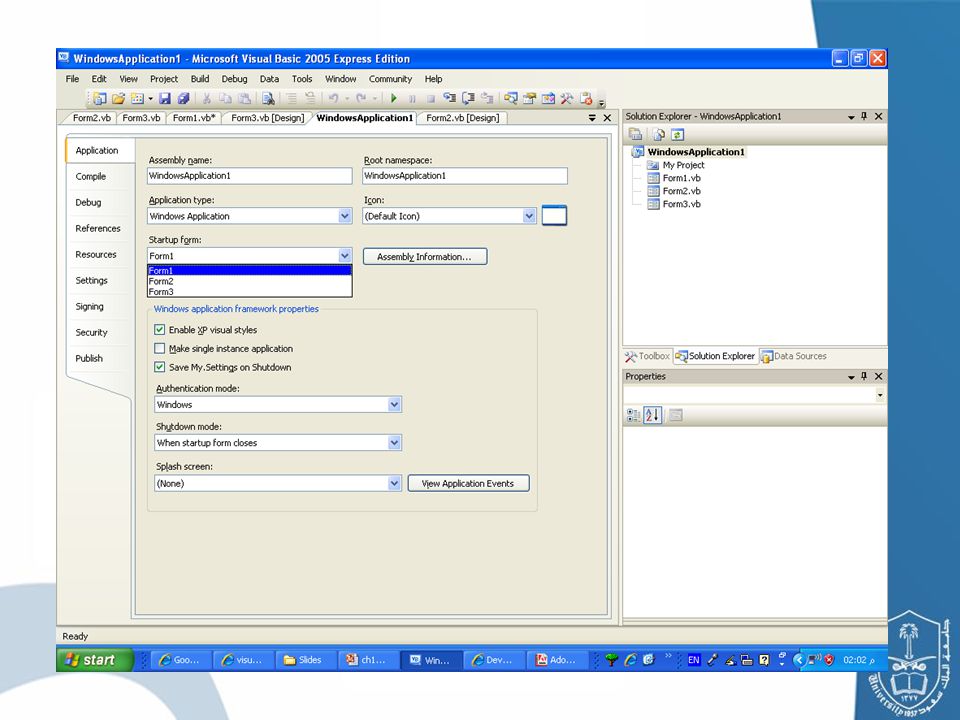Collapse the Startup form dropdown arrow
The image size is (960, 720).
point(345,256)
